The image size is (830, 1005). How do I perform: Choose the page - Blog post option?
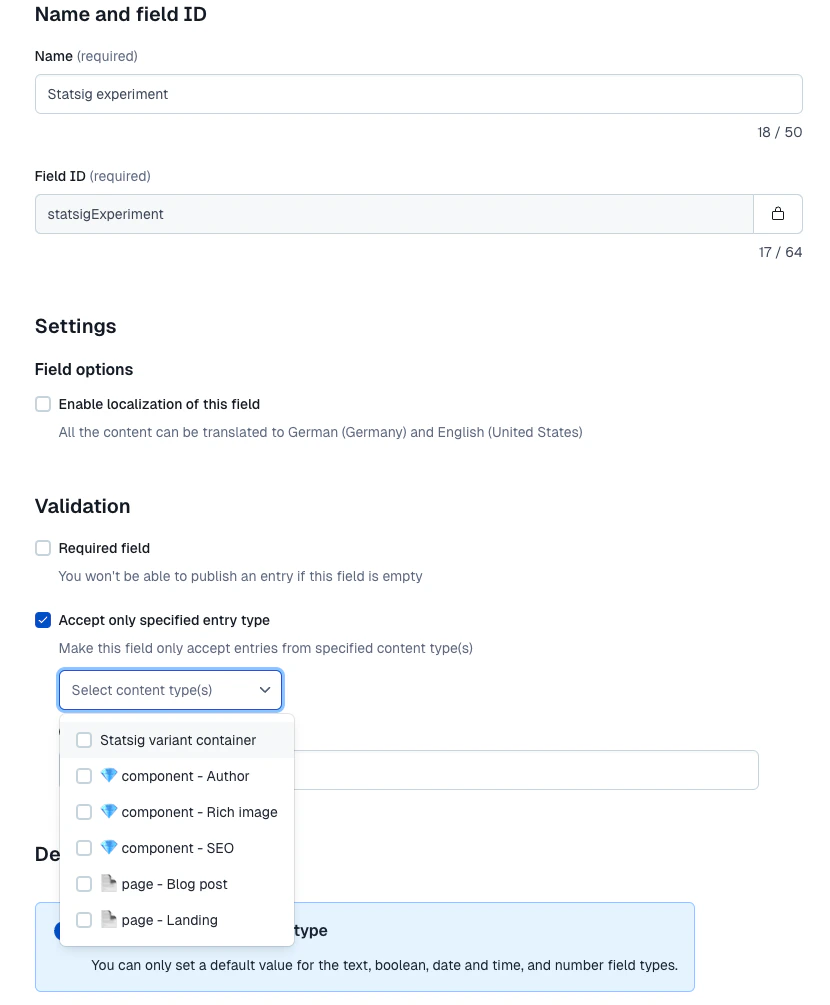pos(175,884)
